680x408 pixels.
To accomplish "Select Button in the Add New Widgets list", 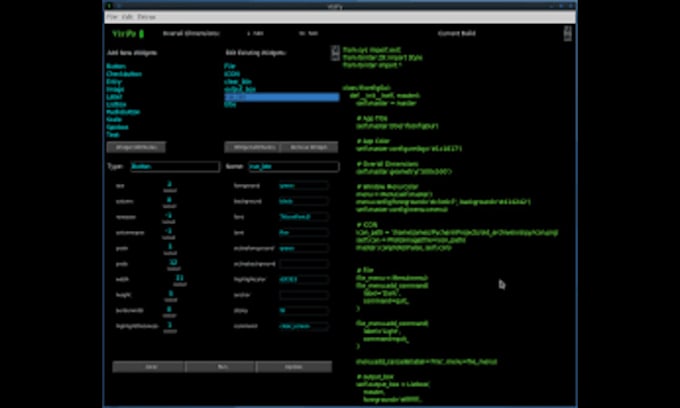I will click(116, 66).
